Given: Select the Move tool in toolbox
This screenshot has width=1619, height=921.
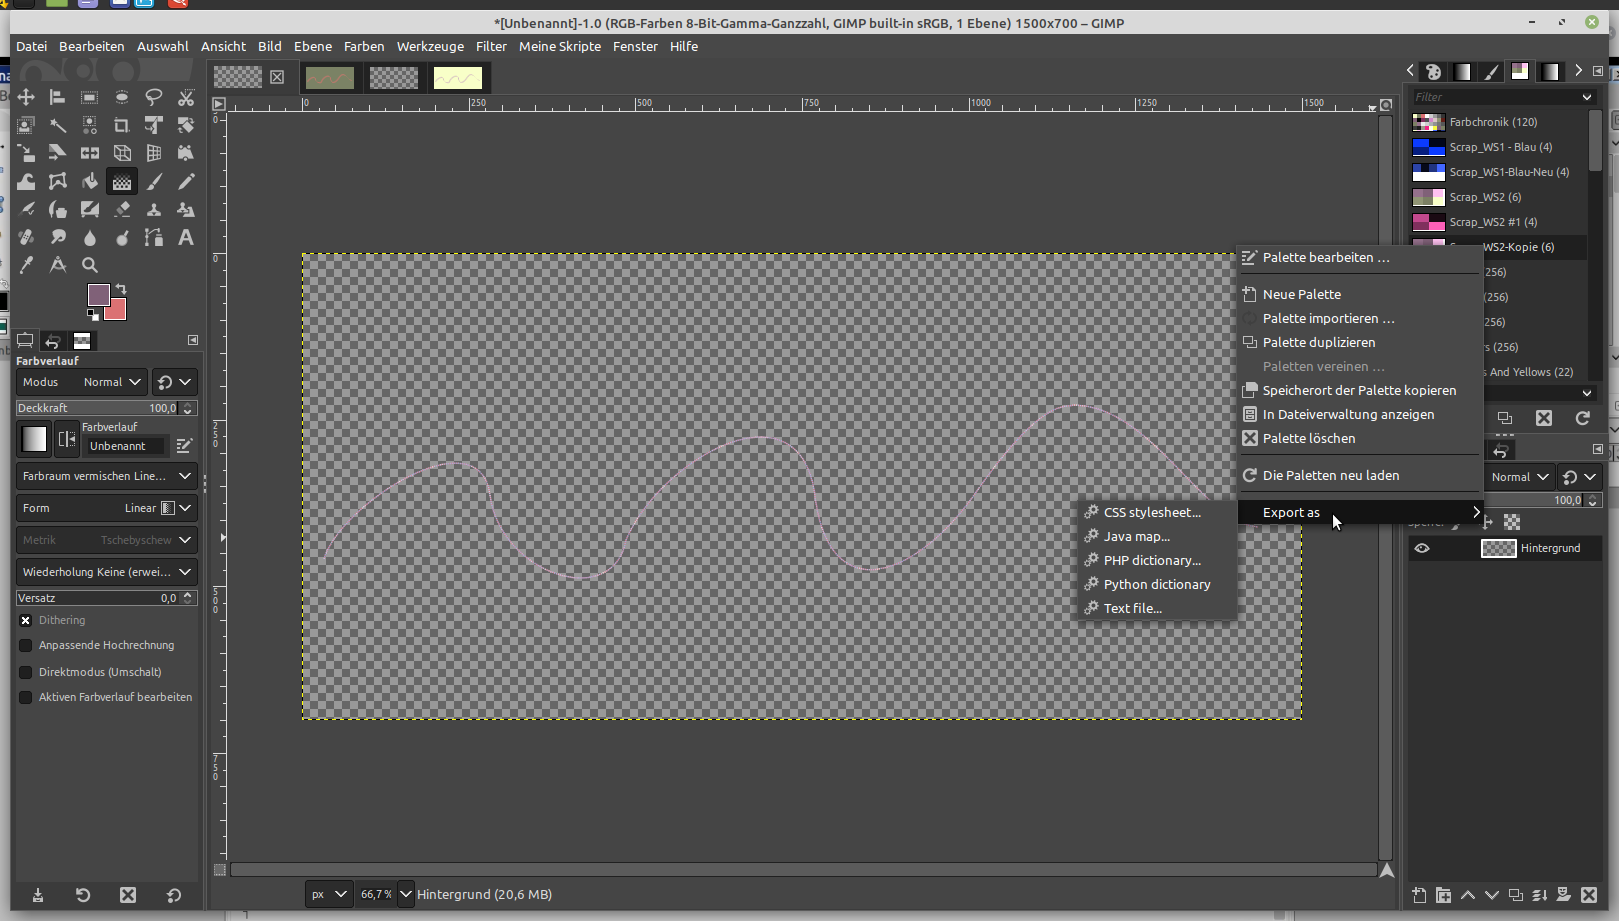Looking at the screenshot, I should pyautogui.click(x=26, y=97).
